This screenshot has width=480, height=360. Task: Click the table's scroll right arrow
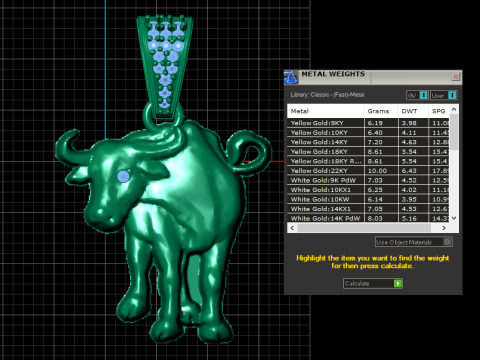(444, 228)
